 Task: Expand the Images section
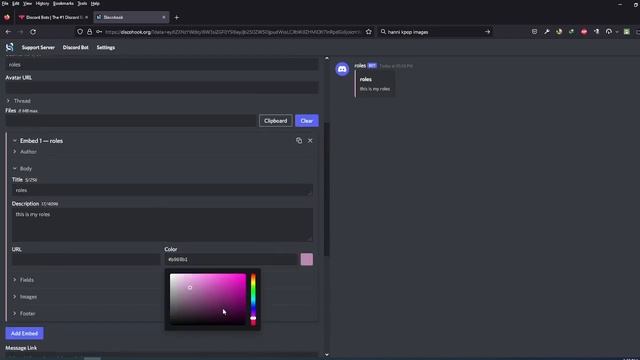(24, 297)
